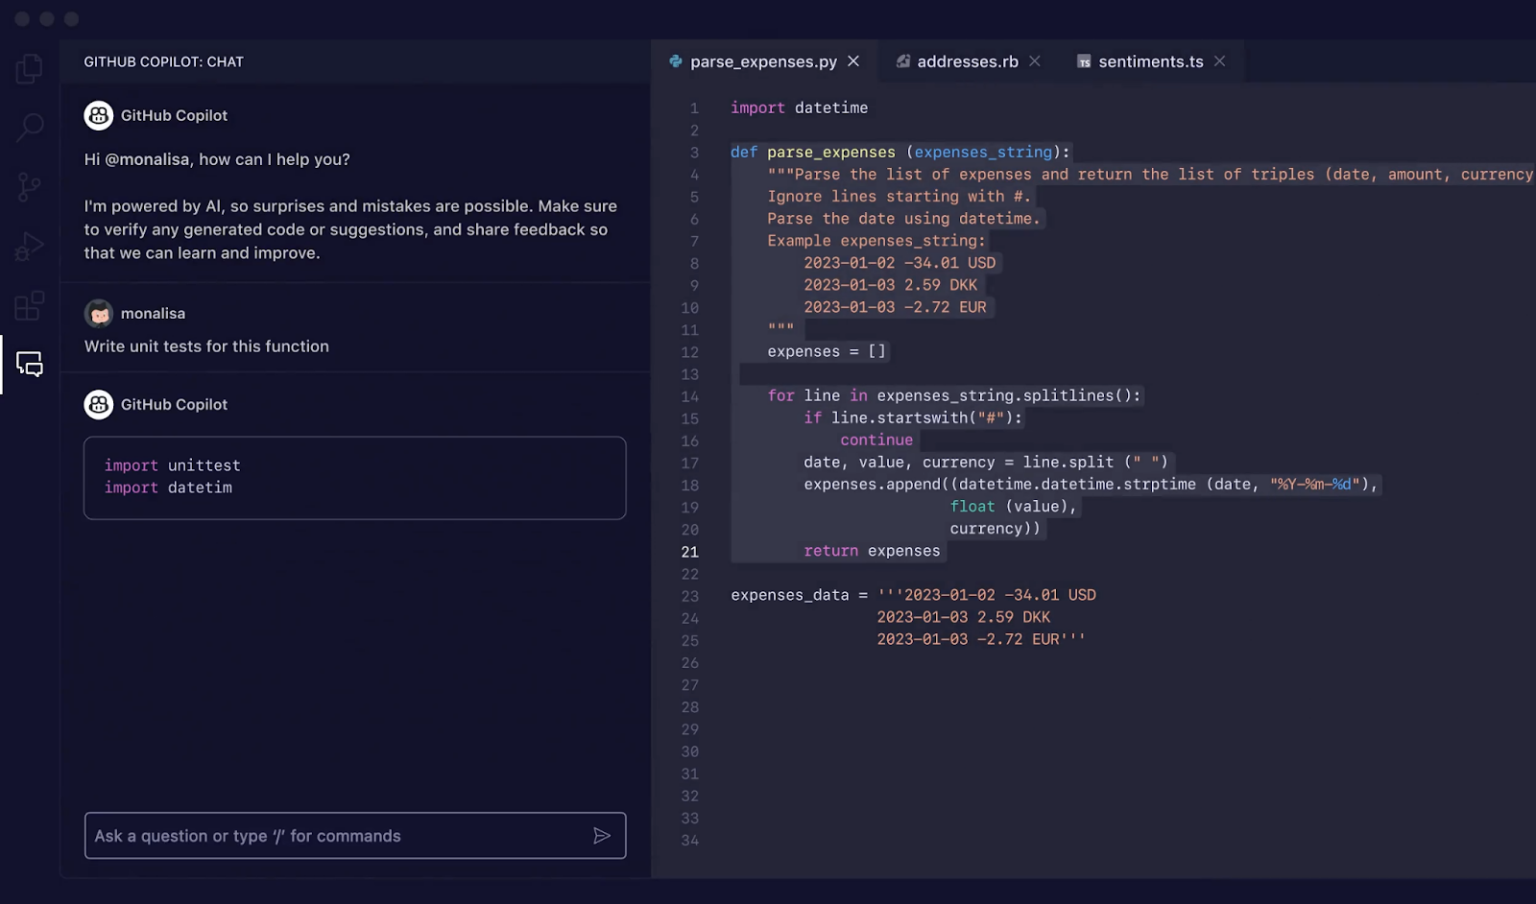The height and width of the screenshot is (904, 1536).
Task: Open the Explorer panel
Action: (x=29, y=67)
